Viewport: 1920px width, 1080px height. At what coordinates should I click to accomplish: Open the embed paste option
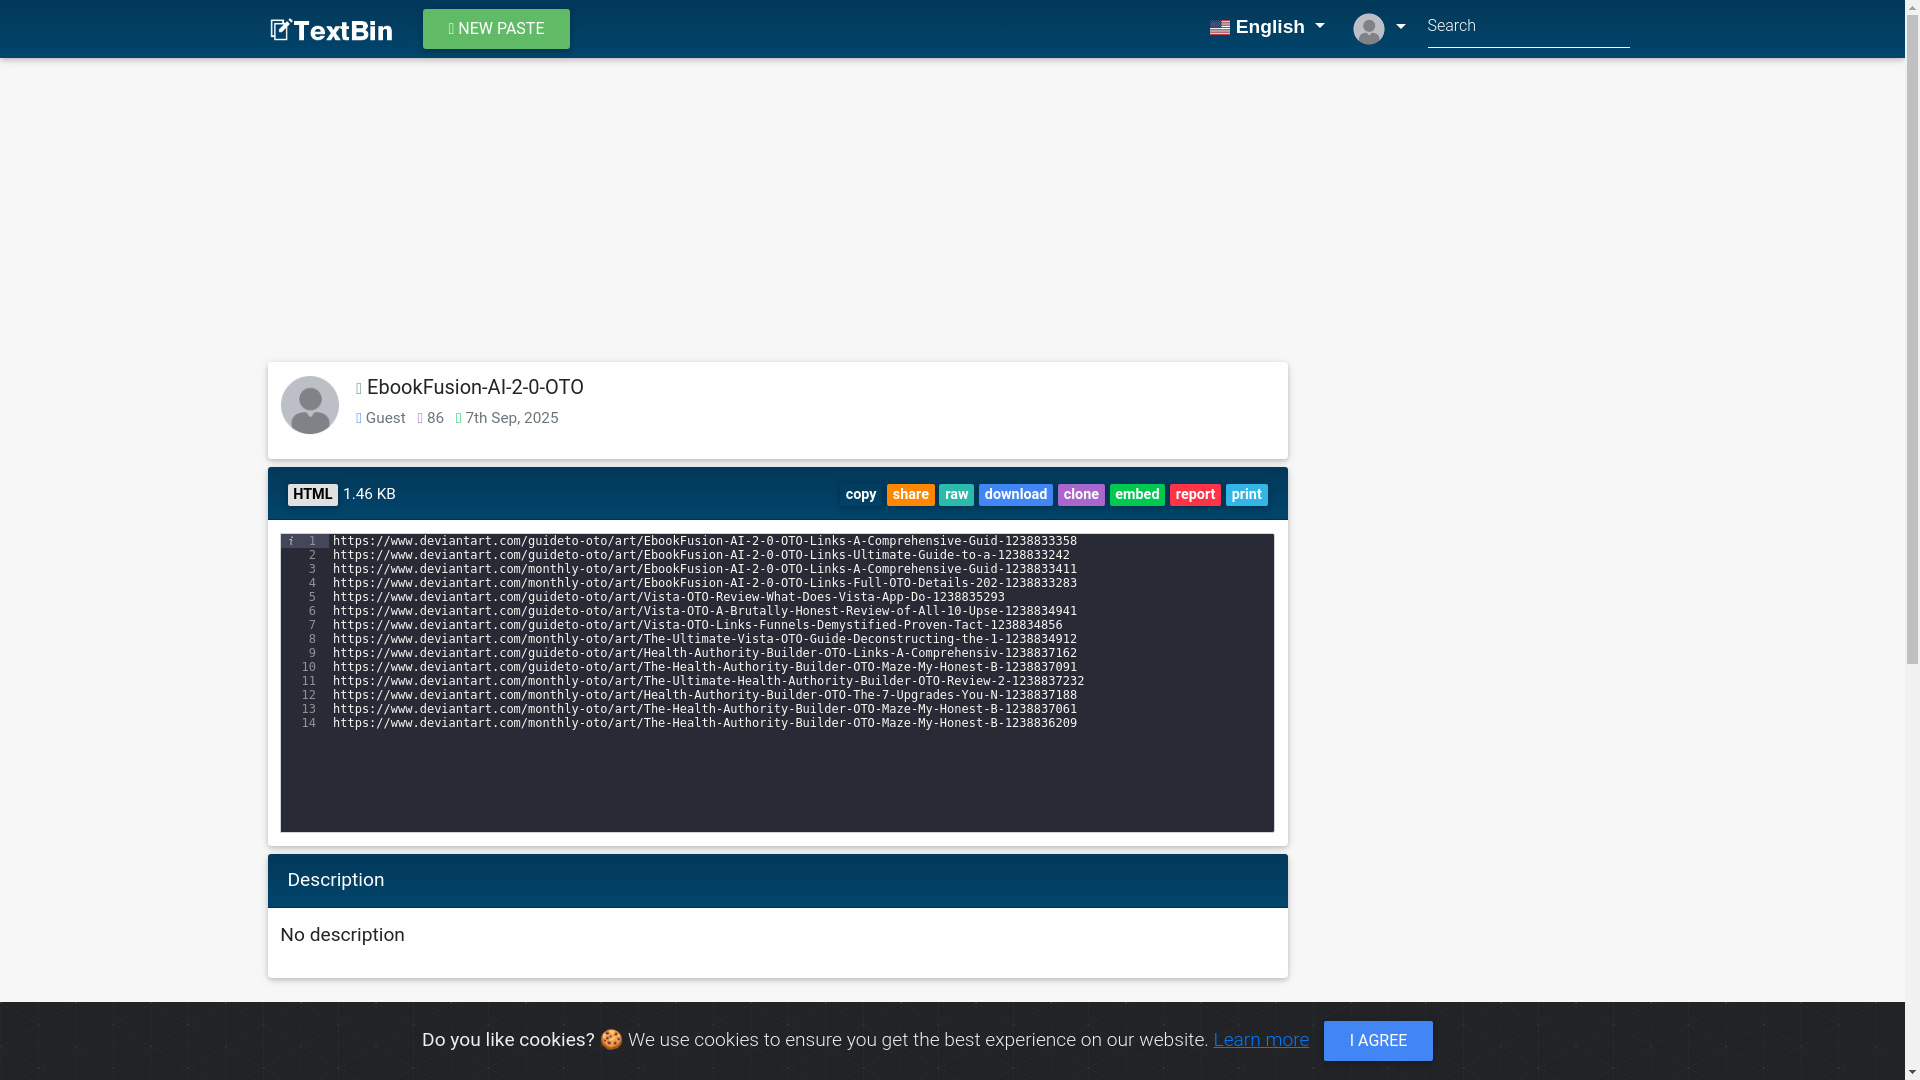[x=1137, y=495]
